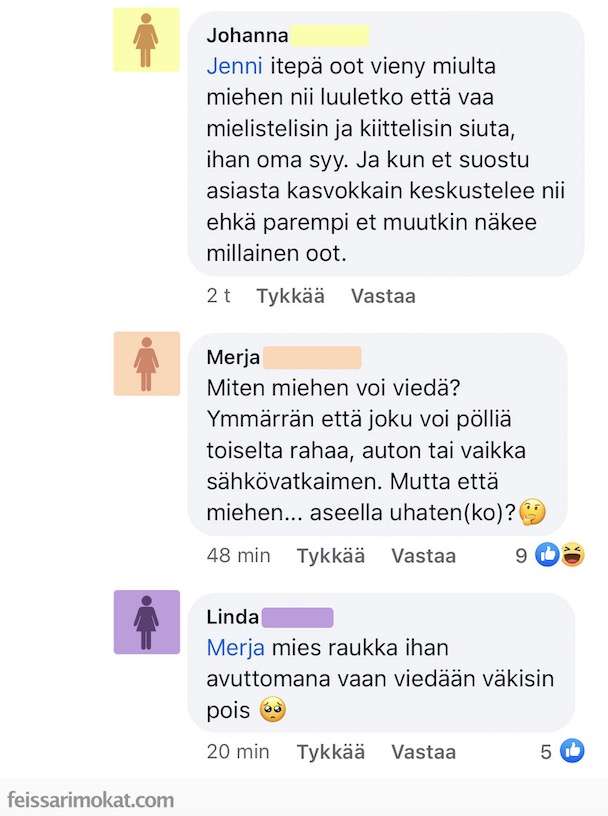608x816 pixels.
Task: Click the thinking emoji in Merja's comment
Action: (533, 514)
